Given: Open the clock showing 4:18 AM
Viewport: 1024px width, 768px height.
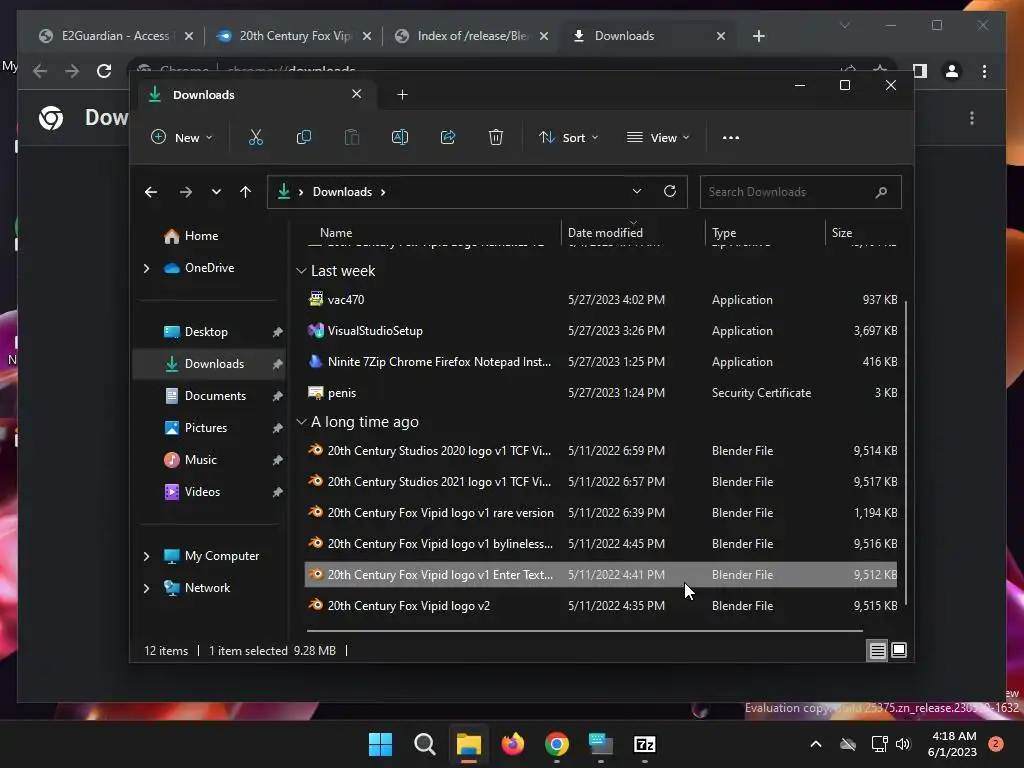Looking at the screenshot, I should 953,744.
